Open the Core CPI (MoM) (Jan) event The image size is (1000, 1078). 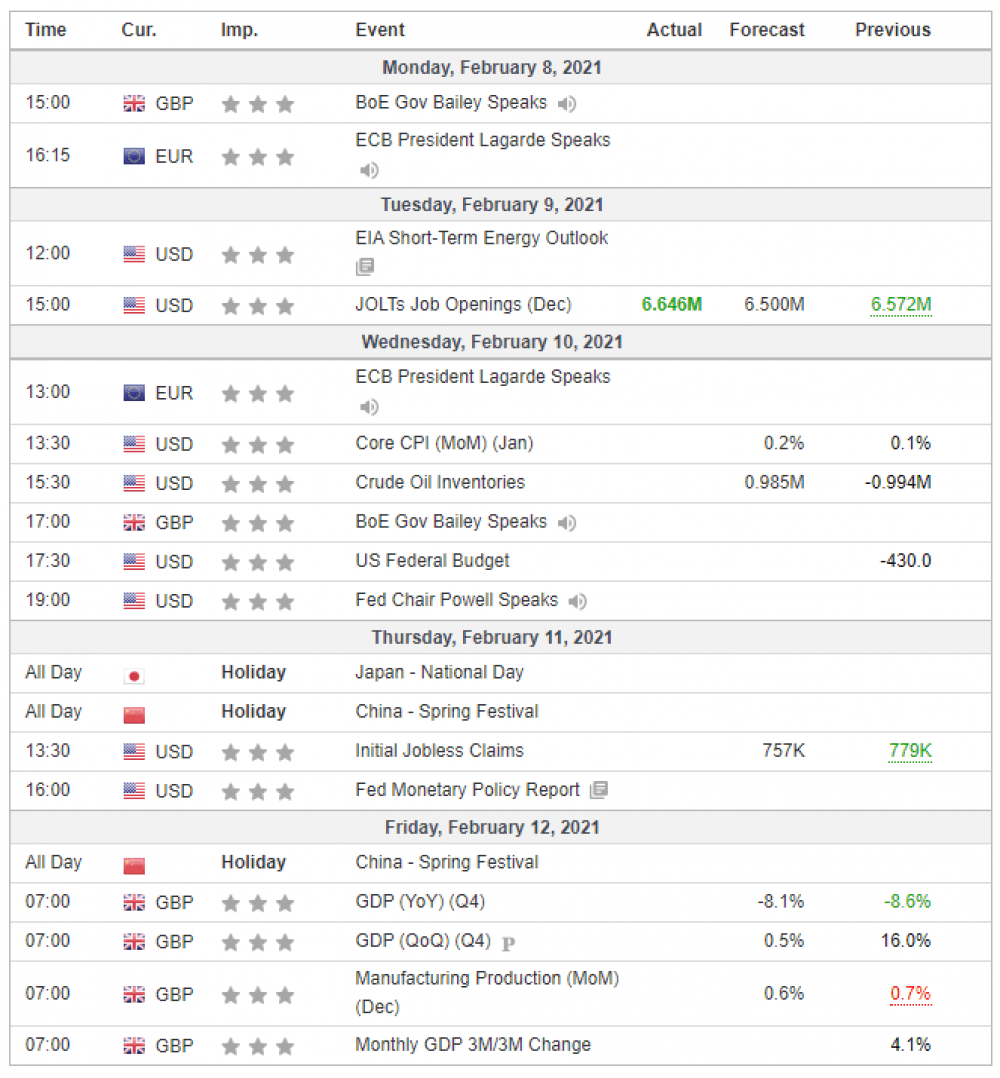tap(444, 443)
